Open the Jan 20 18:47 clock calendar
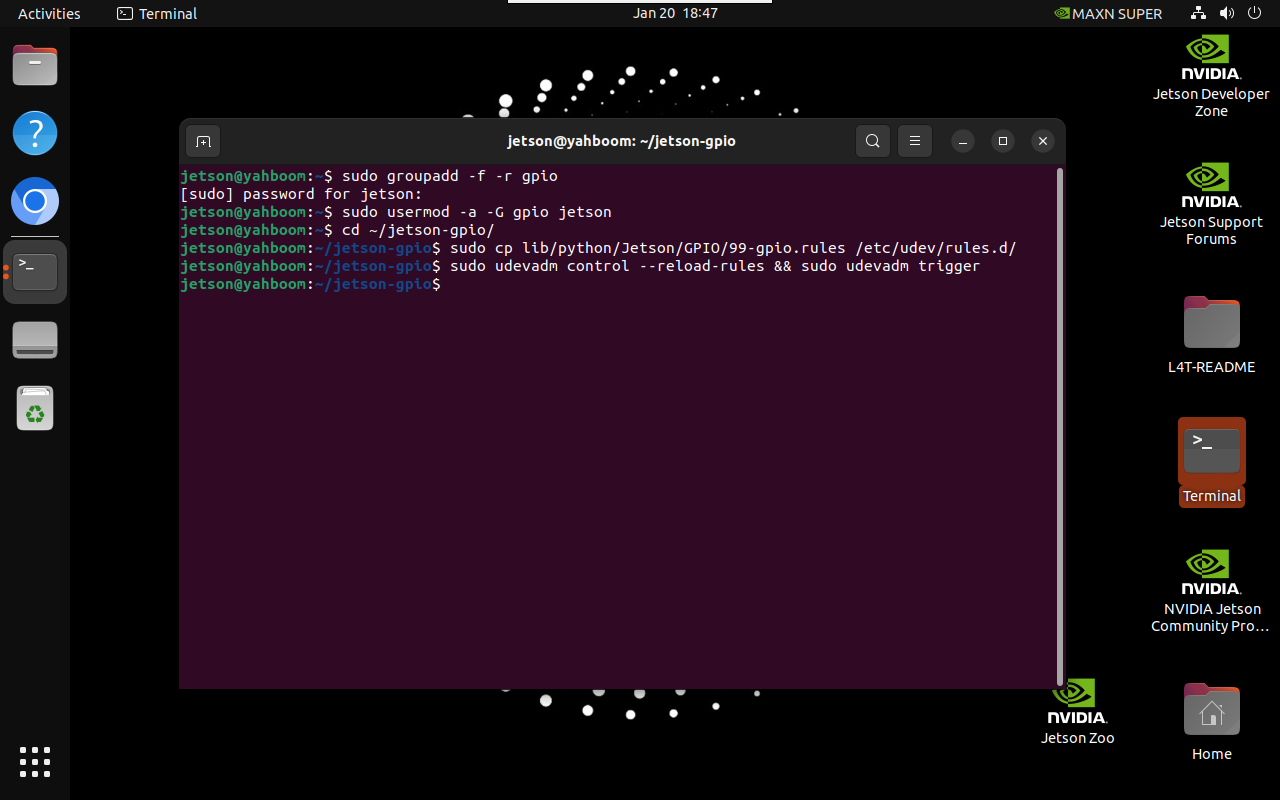 tap(675, 13)
